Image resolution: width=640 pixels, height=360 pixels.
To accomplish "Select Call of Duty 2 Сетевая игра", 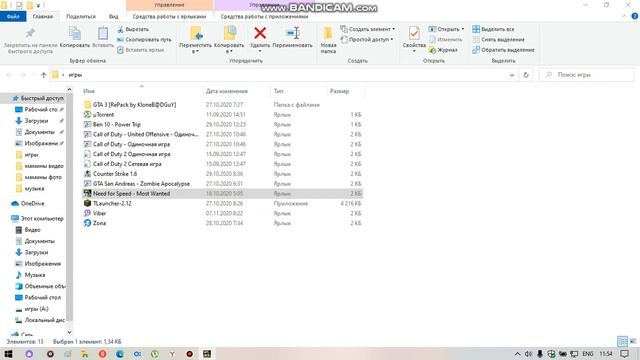I will click(222, 164).
